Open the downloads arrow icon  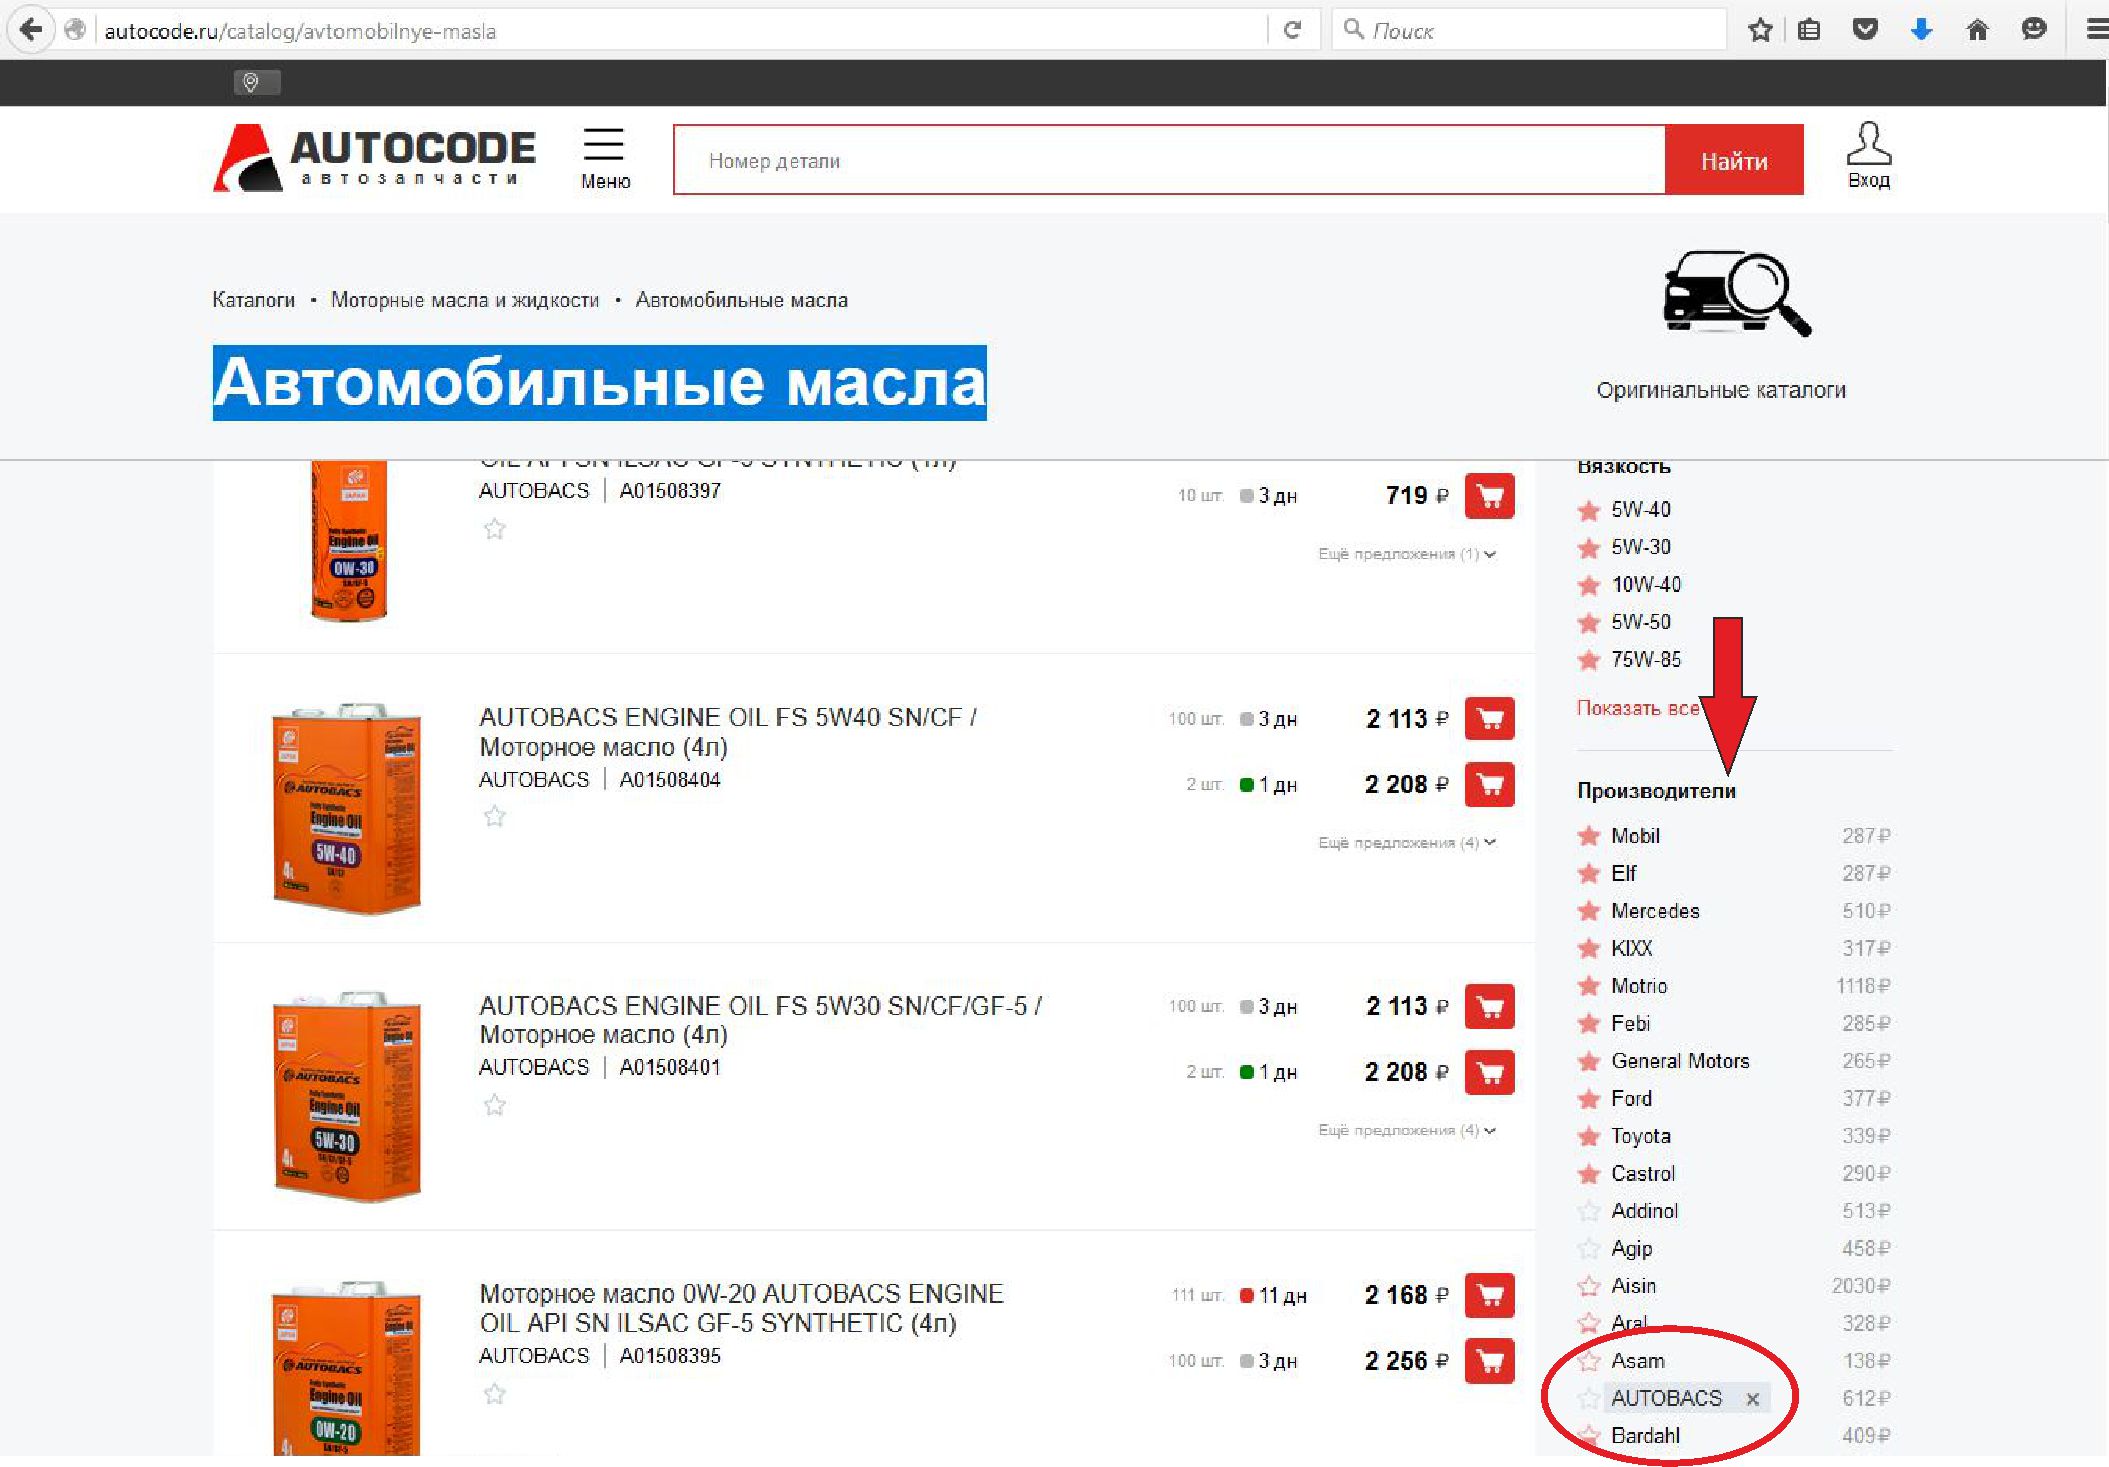pos(1921,30)
